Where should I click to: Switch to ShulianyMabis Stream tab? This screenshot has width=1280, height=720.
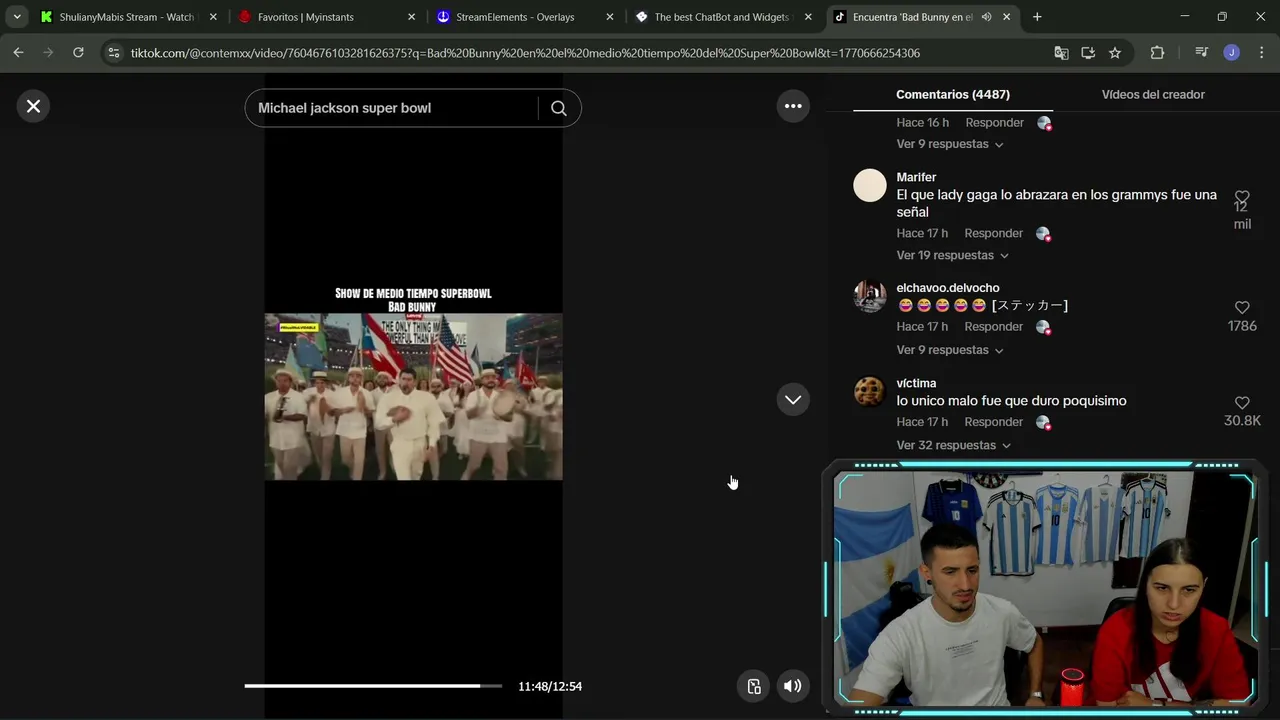click(127, 17)
